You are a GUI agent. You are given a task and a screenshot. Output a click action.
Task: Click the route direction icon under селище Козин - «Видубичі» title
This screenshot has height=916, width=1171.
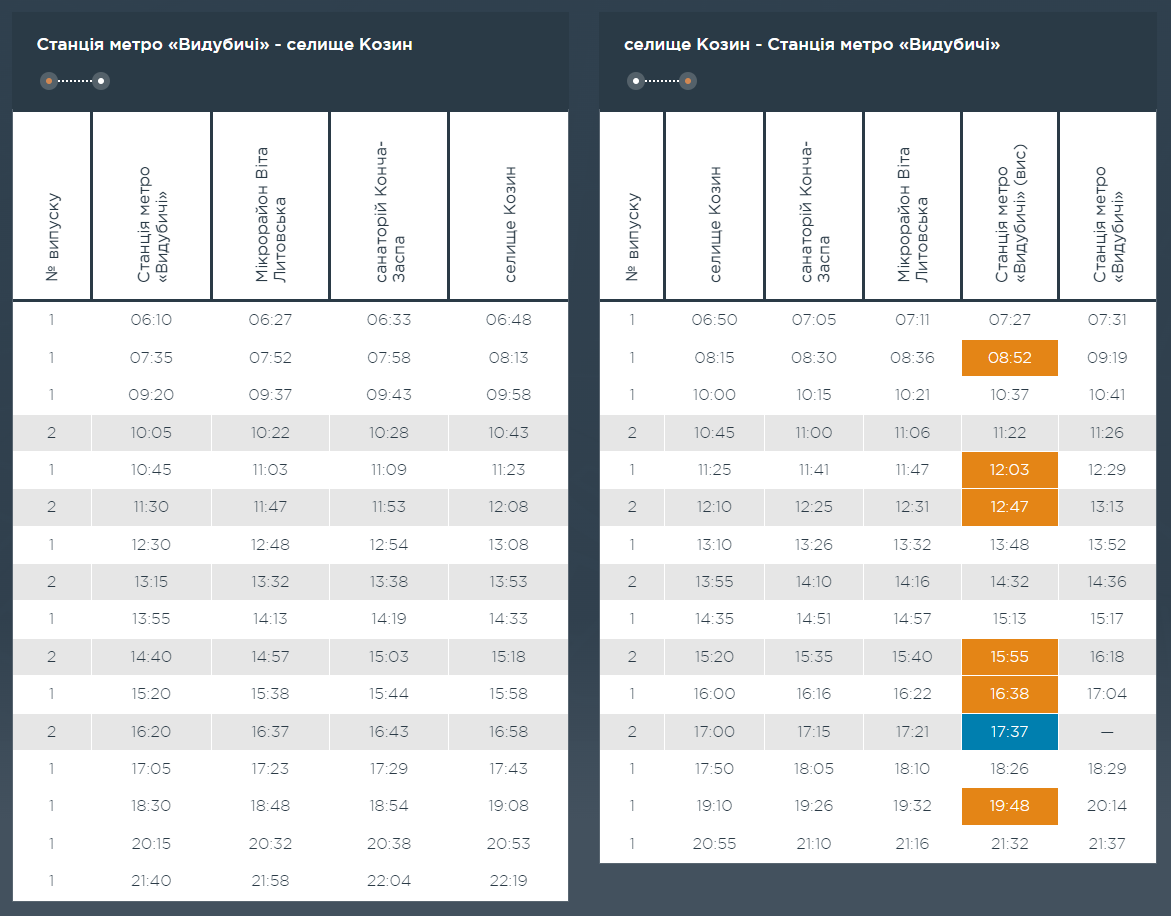point(661,81)
